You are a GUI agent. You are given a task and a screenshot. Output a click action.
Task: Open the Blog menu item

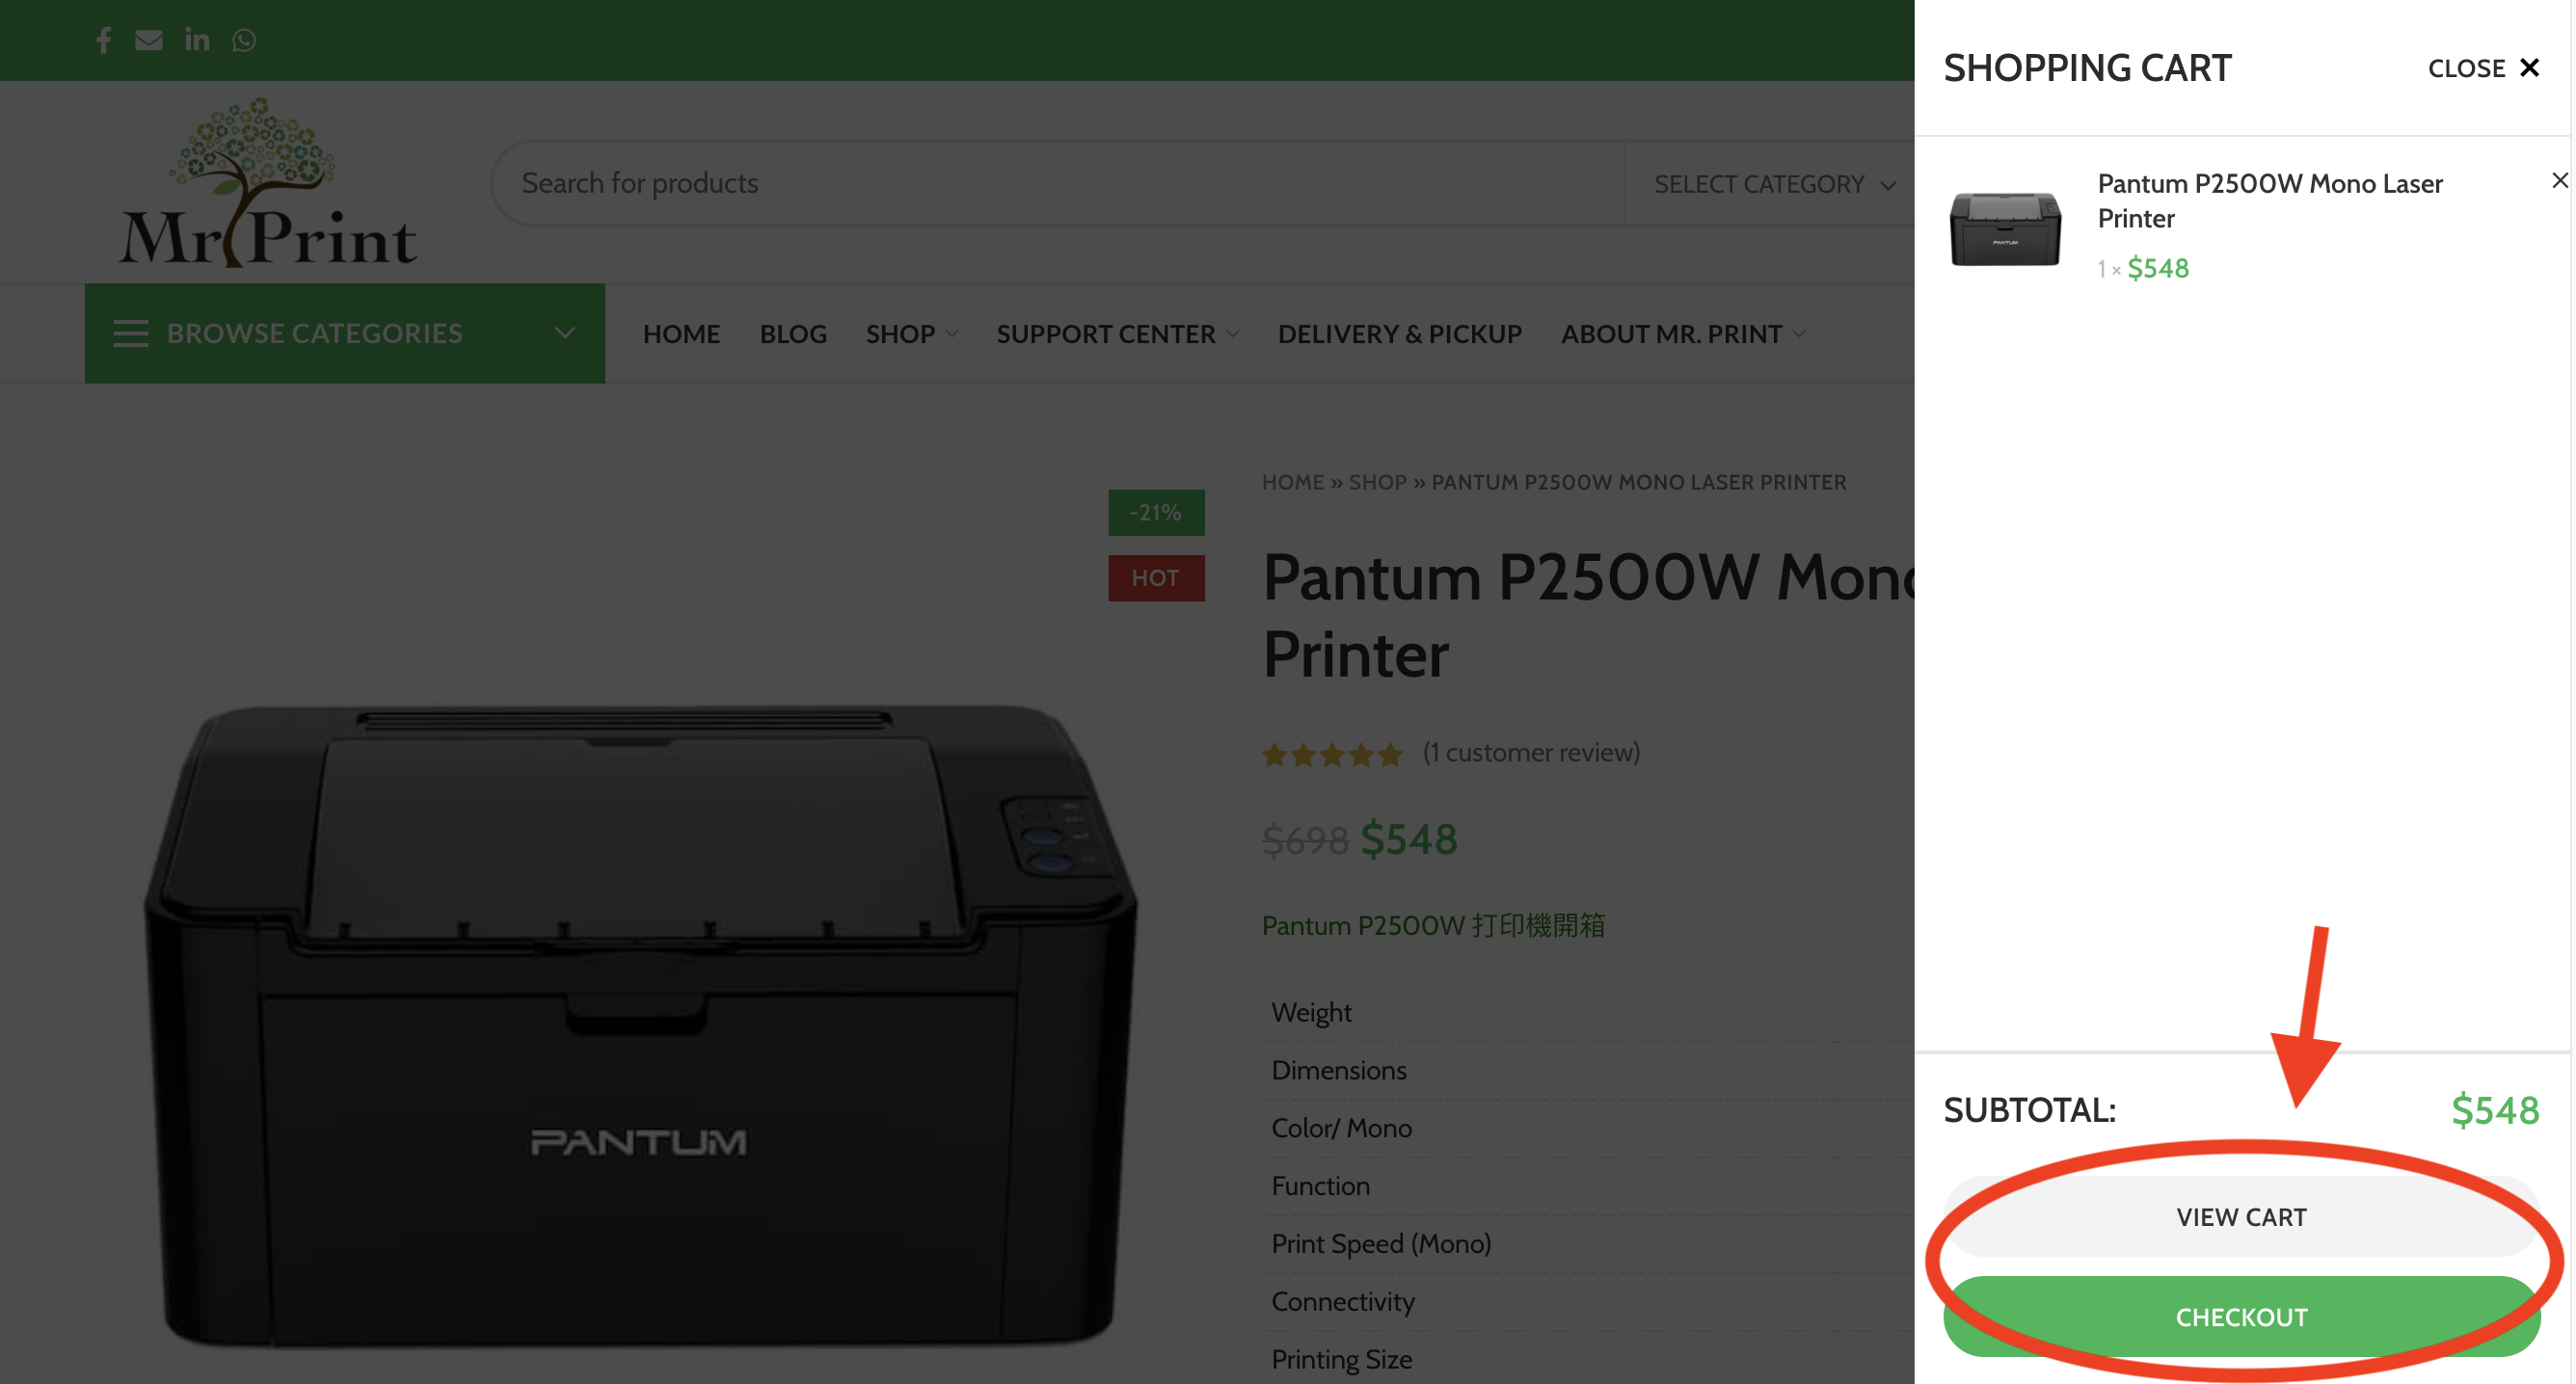pos(793,334)
